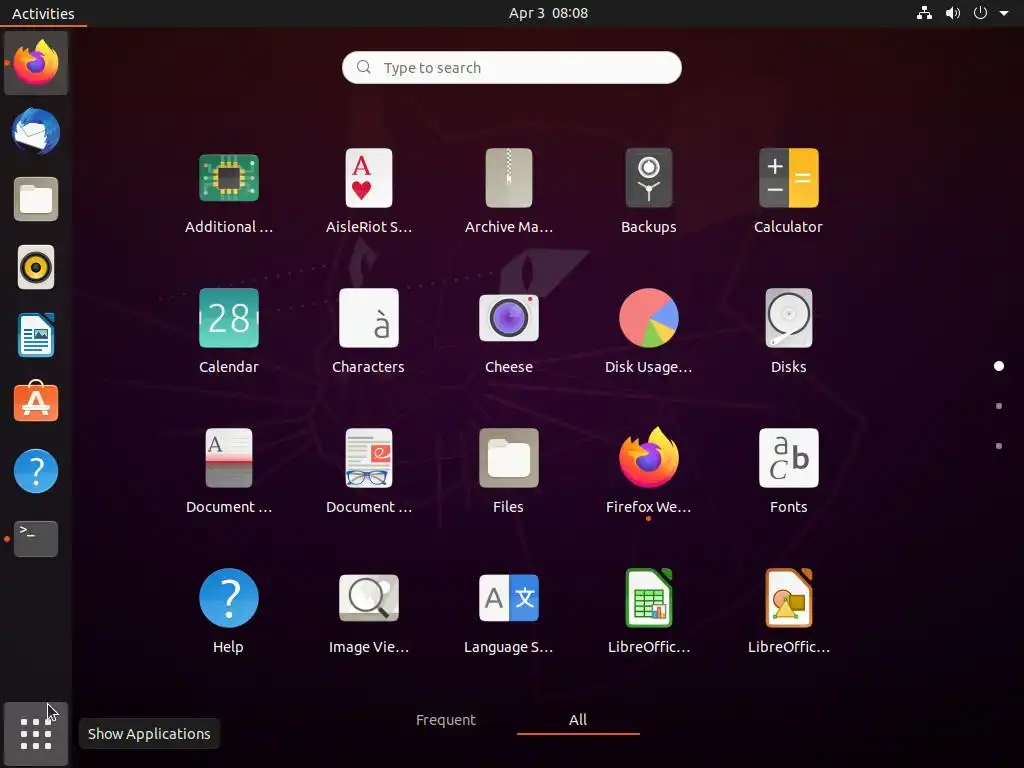Click the Type to search field
1024x768 pixels.
click(511, 67)
